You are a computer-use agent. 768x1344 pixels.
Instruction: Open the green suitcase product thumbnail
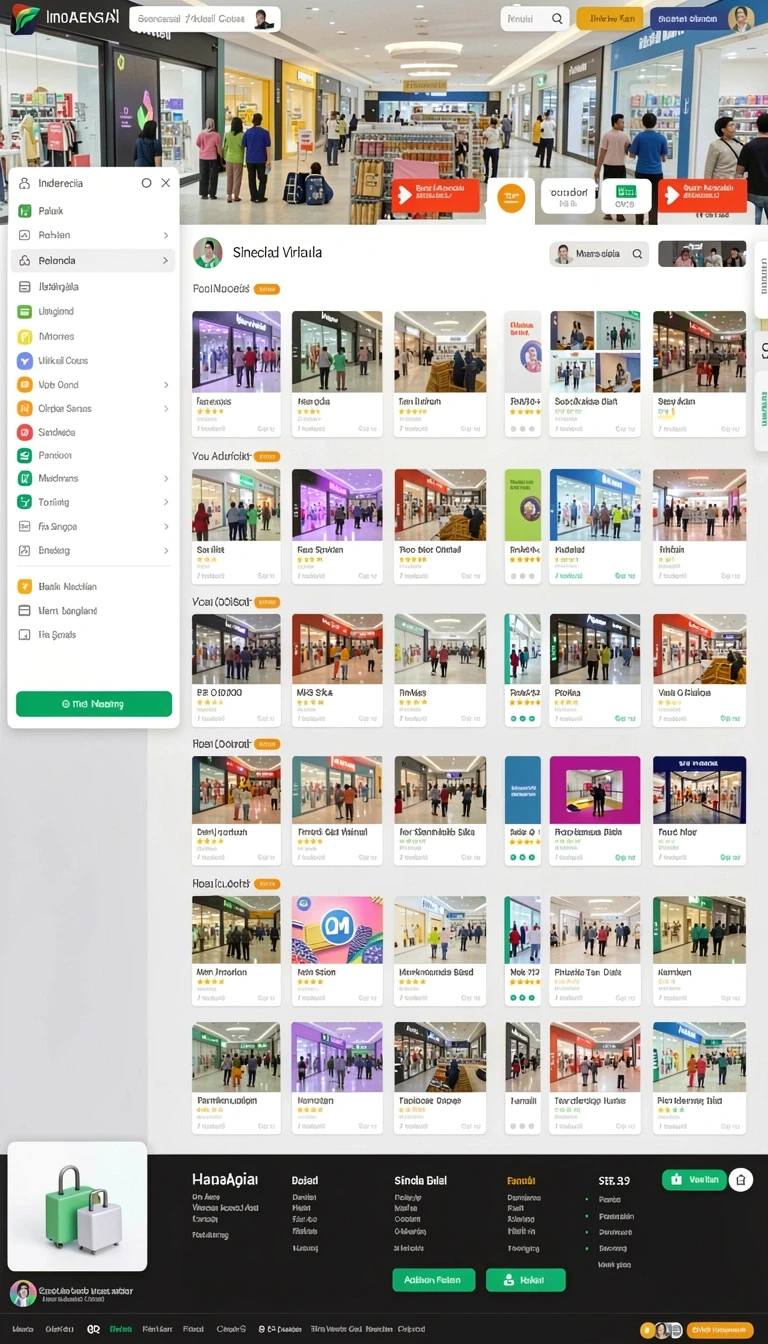click(x=77, y=1206)
